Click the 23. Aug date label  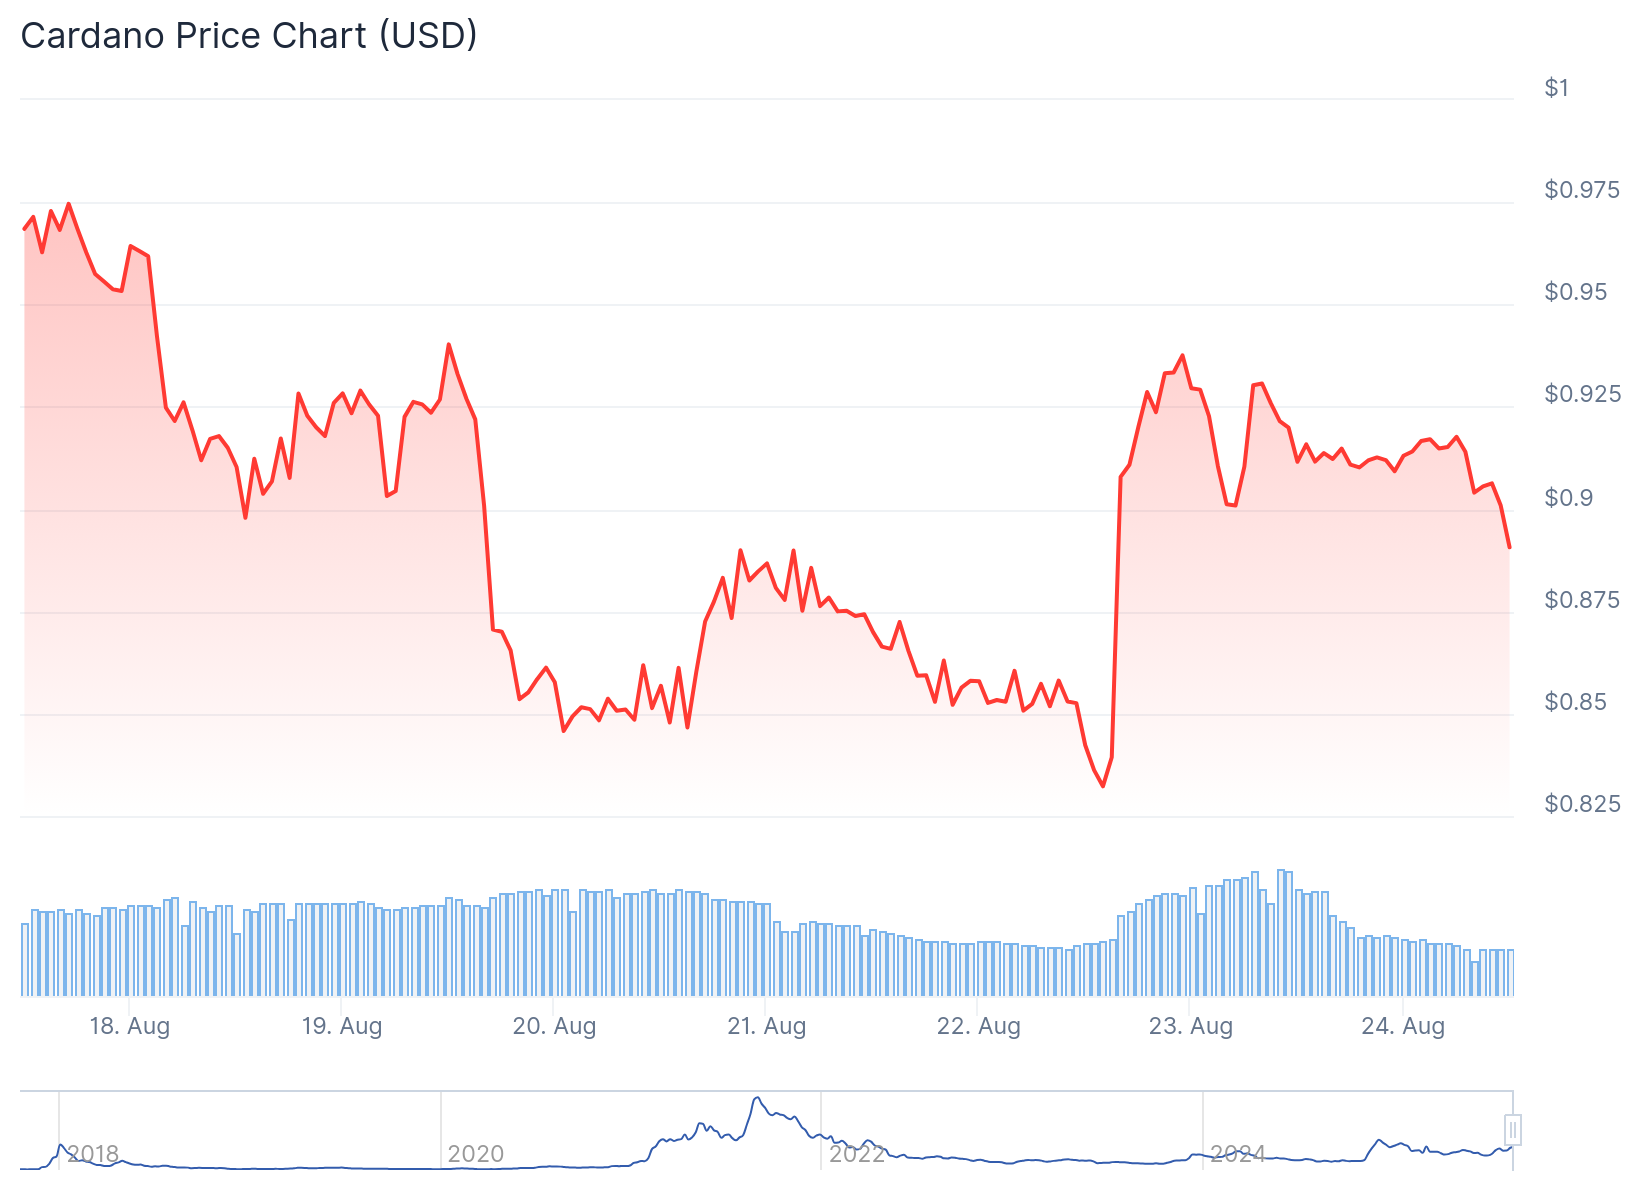pos(1190,1026)
